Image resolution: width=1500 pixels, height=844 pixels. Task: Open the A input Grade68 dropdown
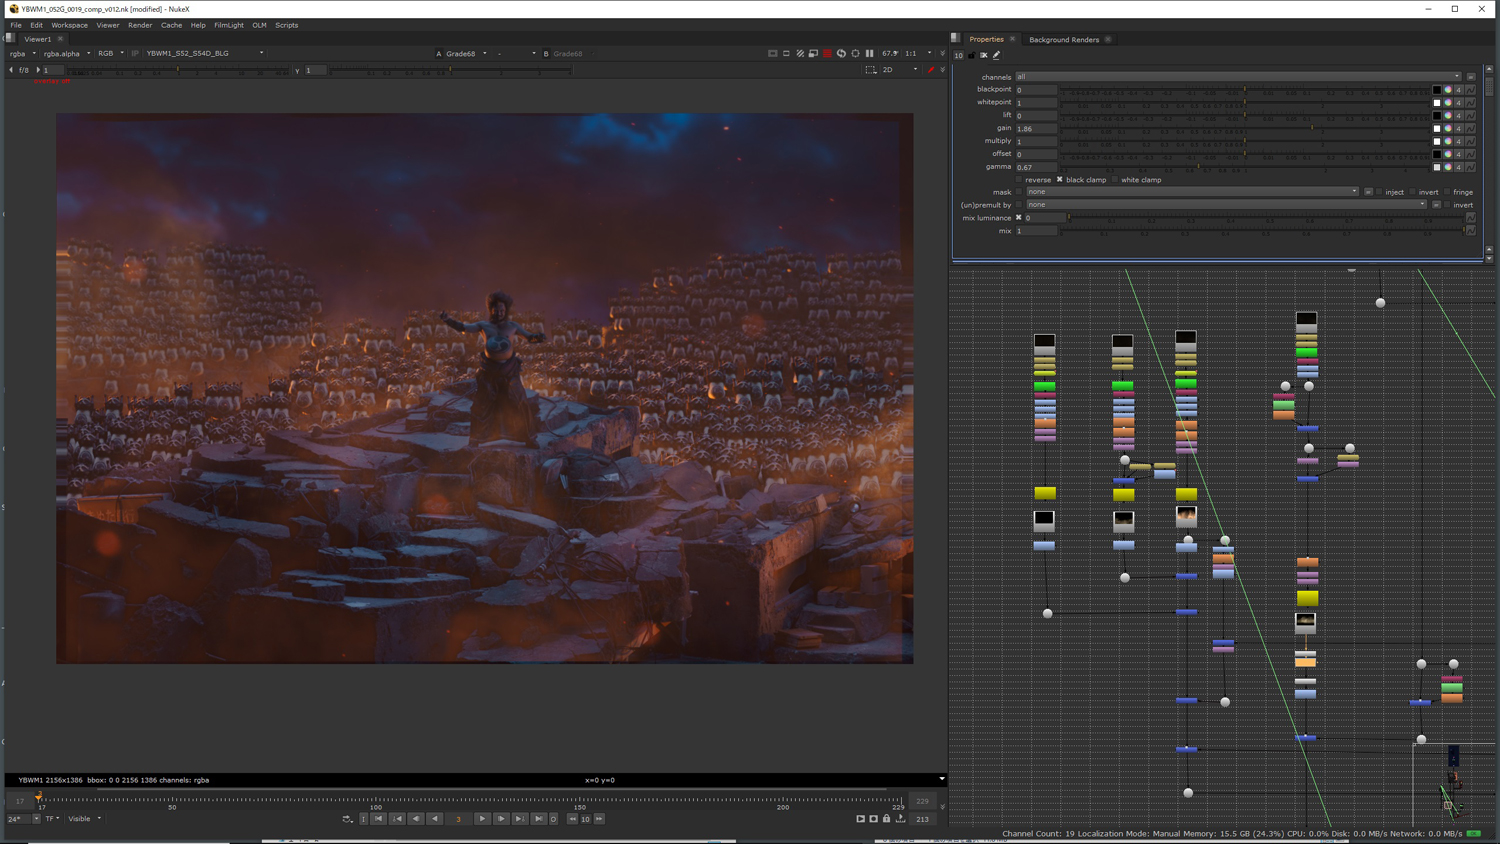[466, 54]
